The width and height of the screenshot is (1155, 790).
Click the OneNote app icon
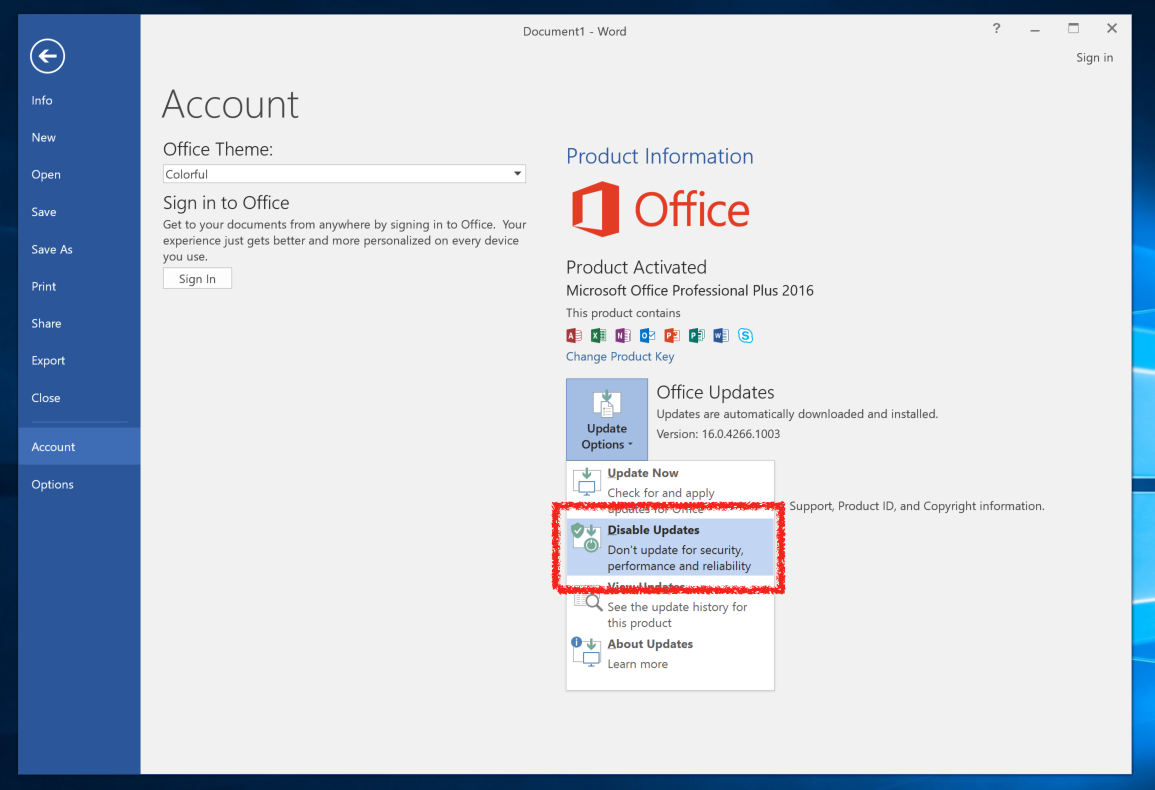click(x=623, y=336)
